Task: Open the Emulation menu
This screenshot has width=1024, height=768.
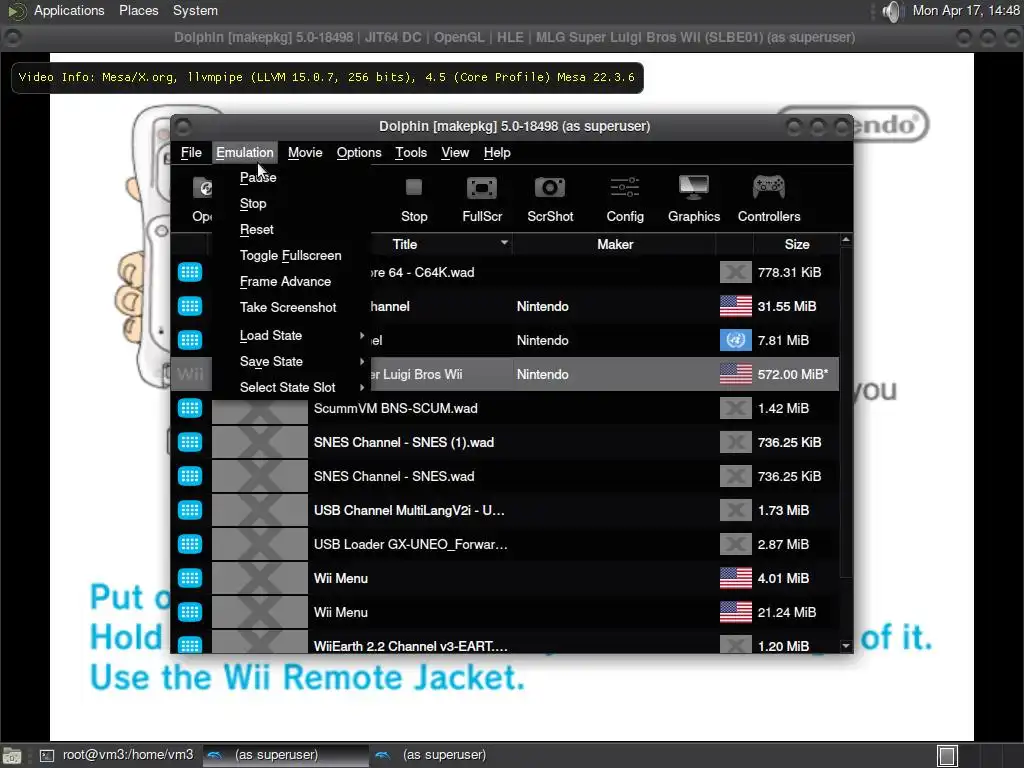Action: pos(245,153)
